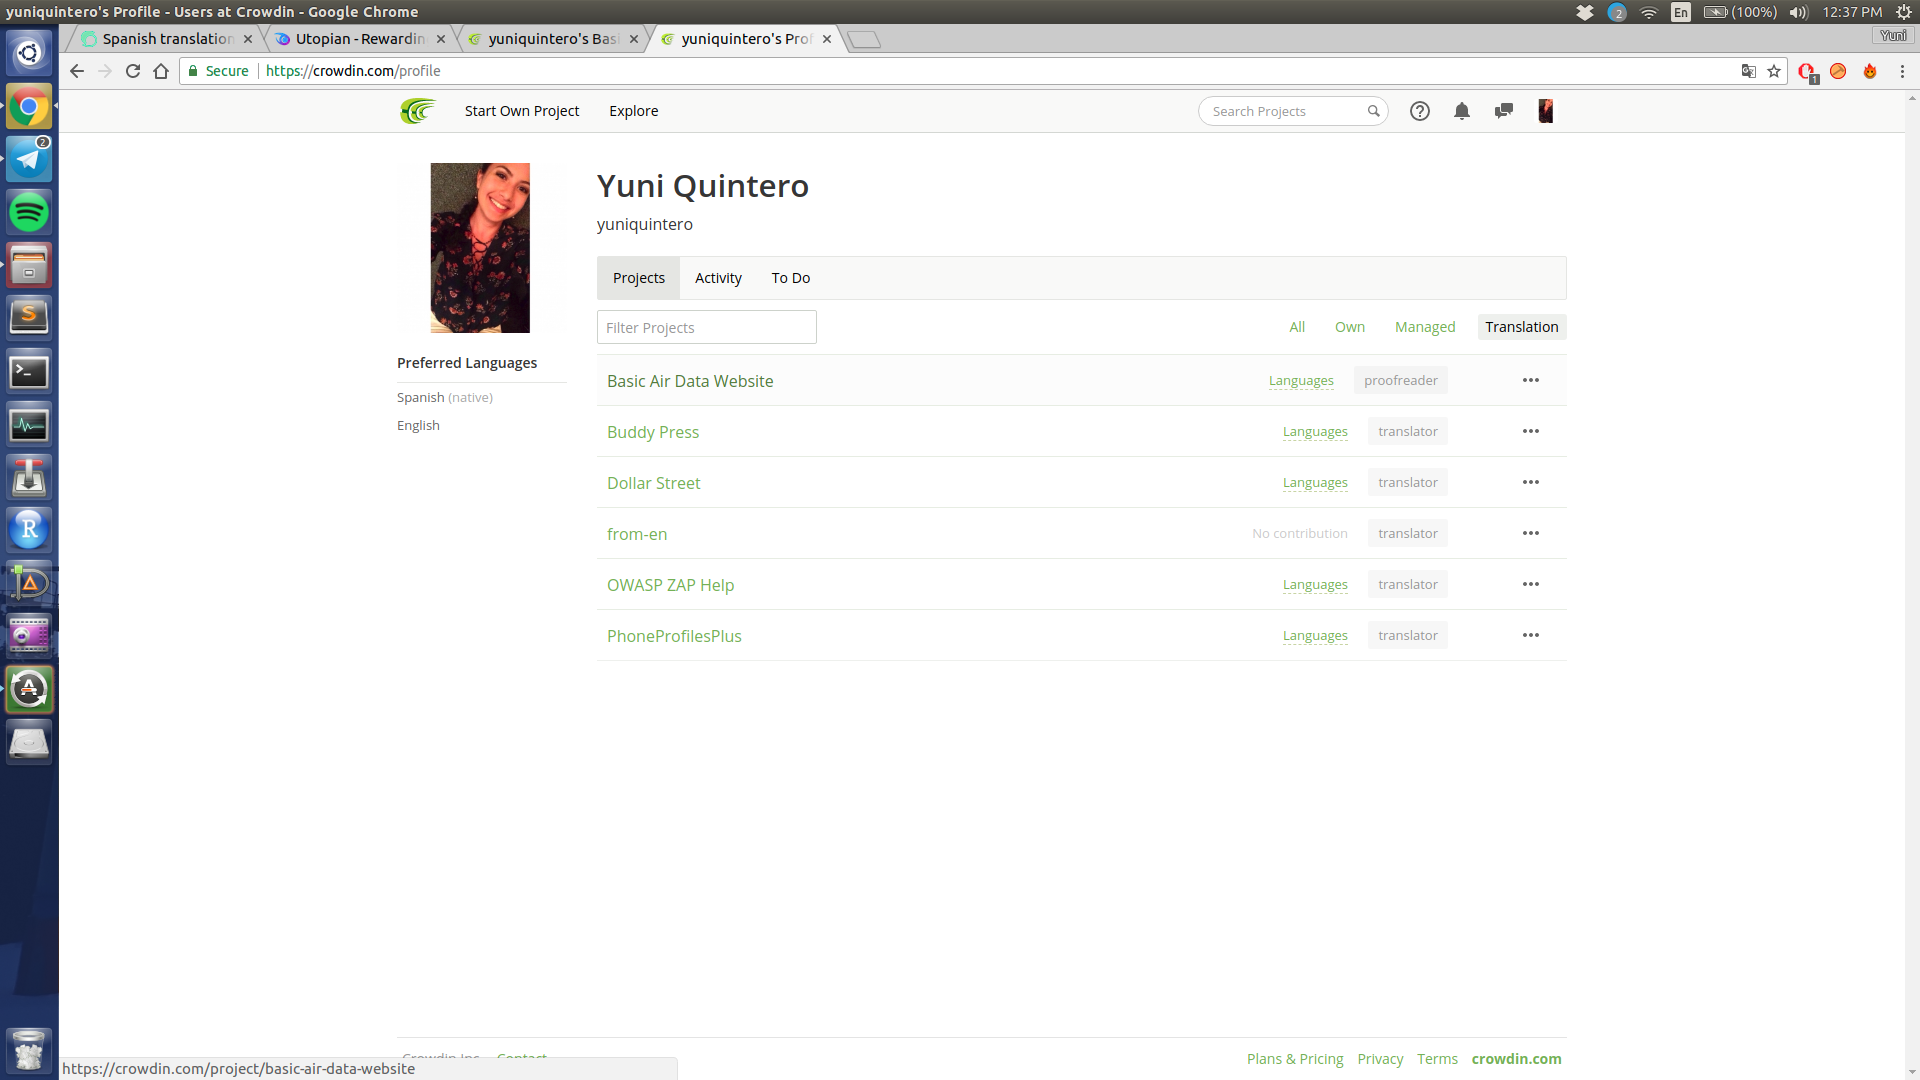This screenshot has height=1080, width=1920.
Task: Open Spotify from dock
Action: [29, 212]
